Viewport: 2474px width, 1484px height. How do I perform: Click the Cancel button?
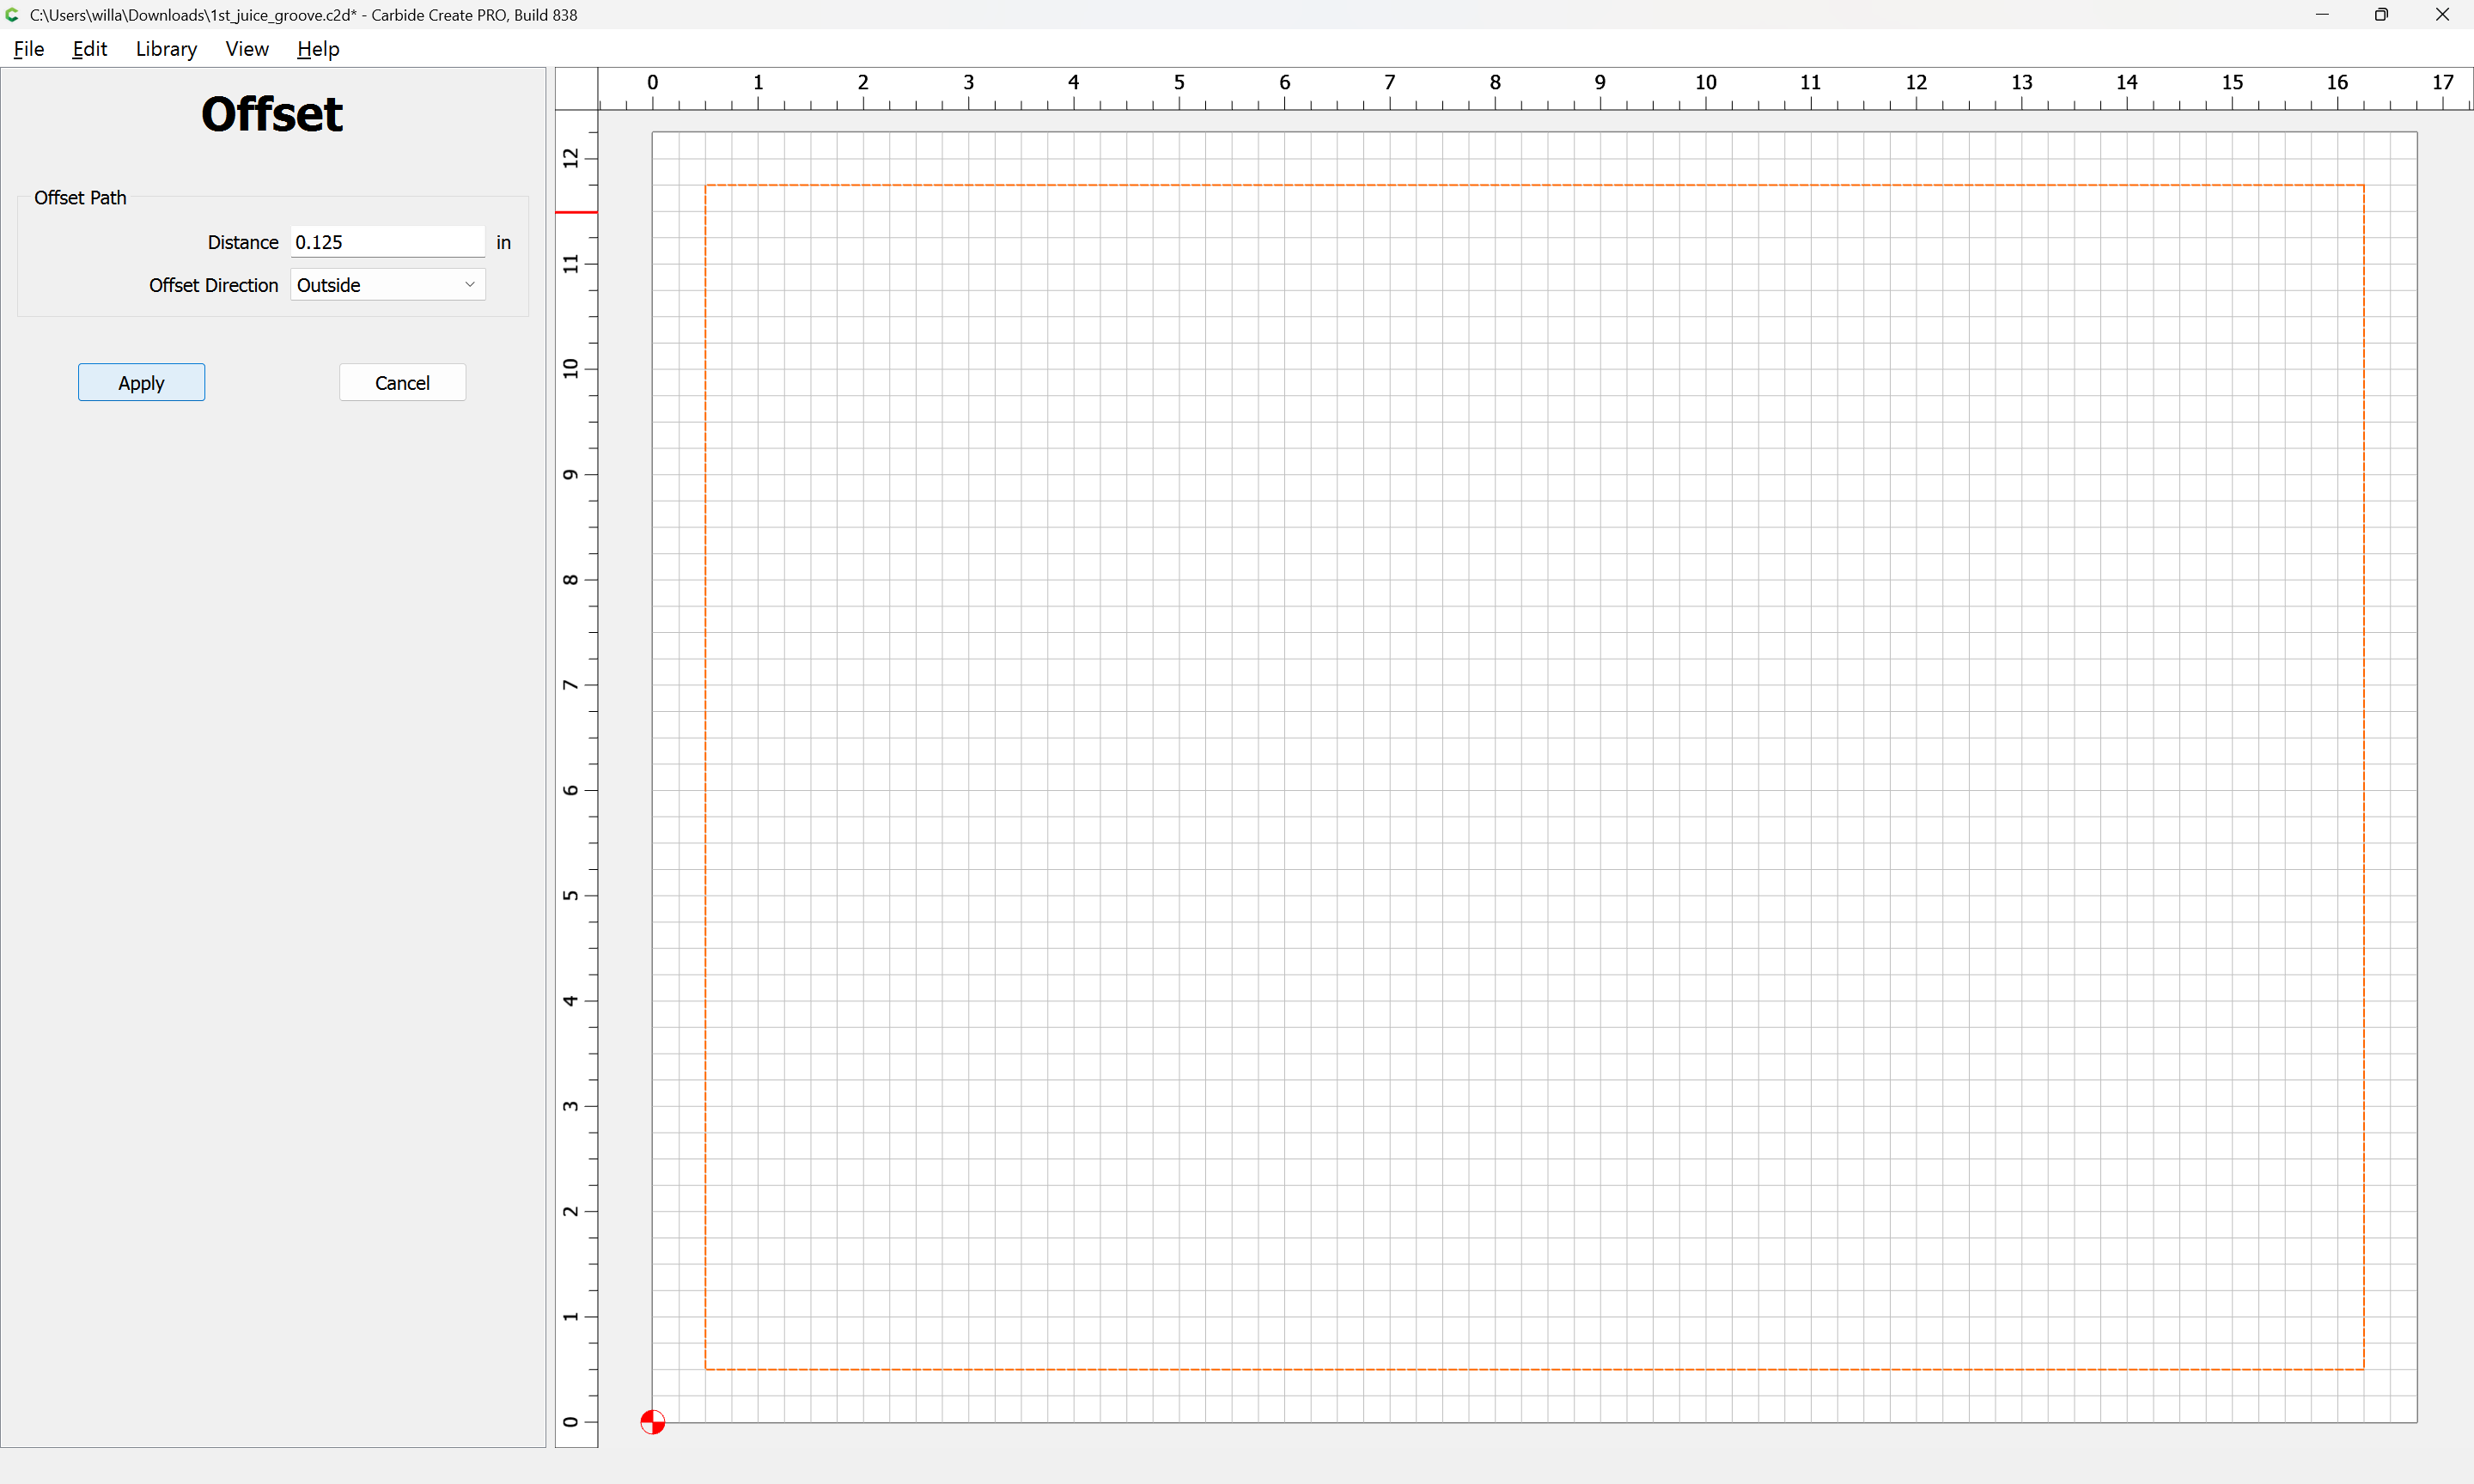[402, 383]
